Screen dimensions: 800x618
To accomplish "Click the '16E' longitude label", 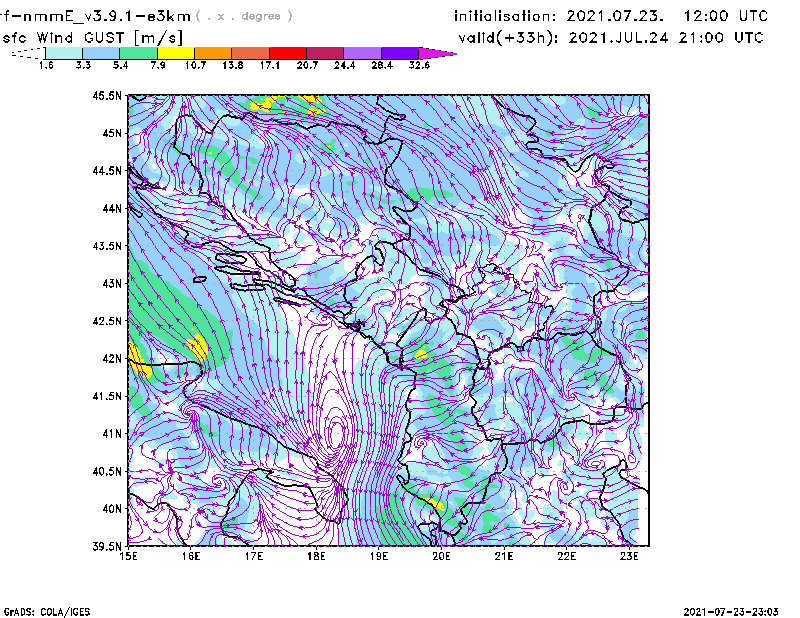I will click(x=191, y=556).
